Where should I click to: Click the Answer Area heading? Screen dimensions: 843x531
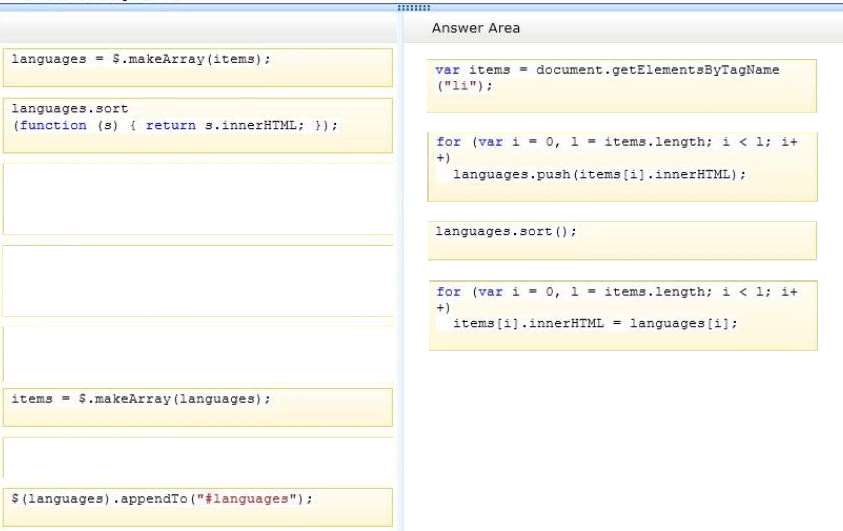click(476, 28)
